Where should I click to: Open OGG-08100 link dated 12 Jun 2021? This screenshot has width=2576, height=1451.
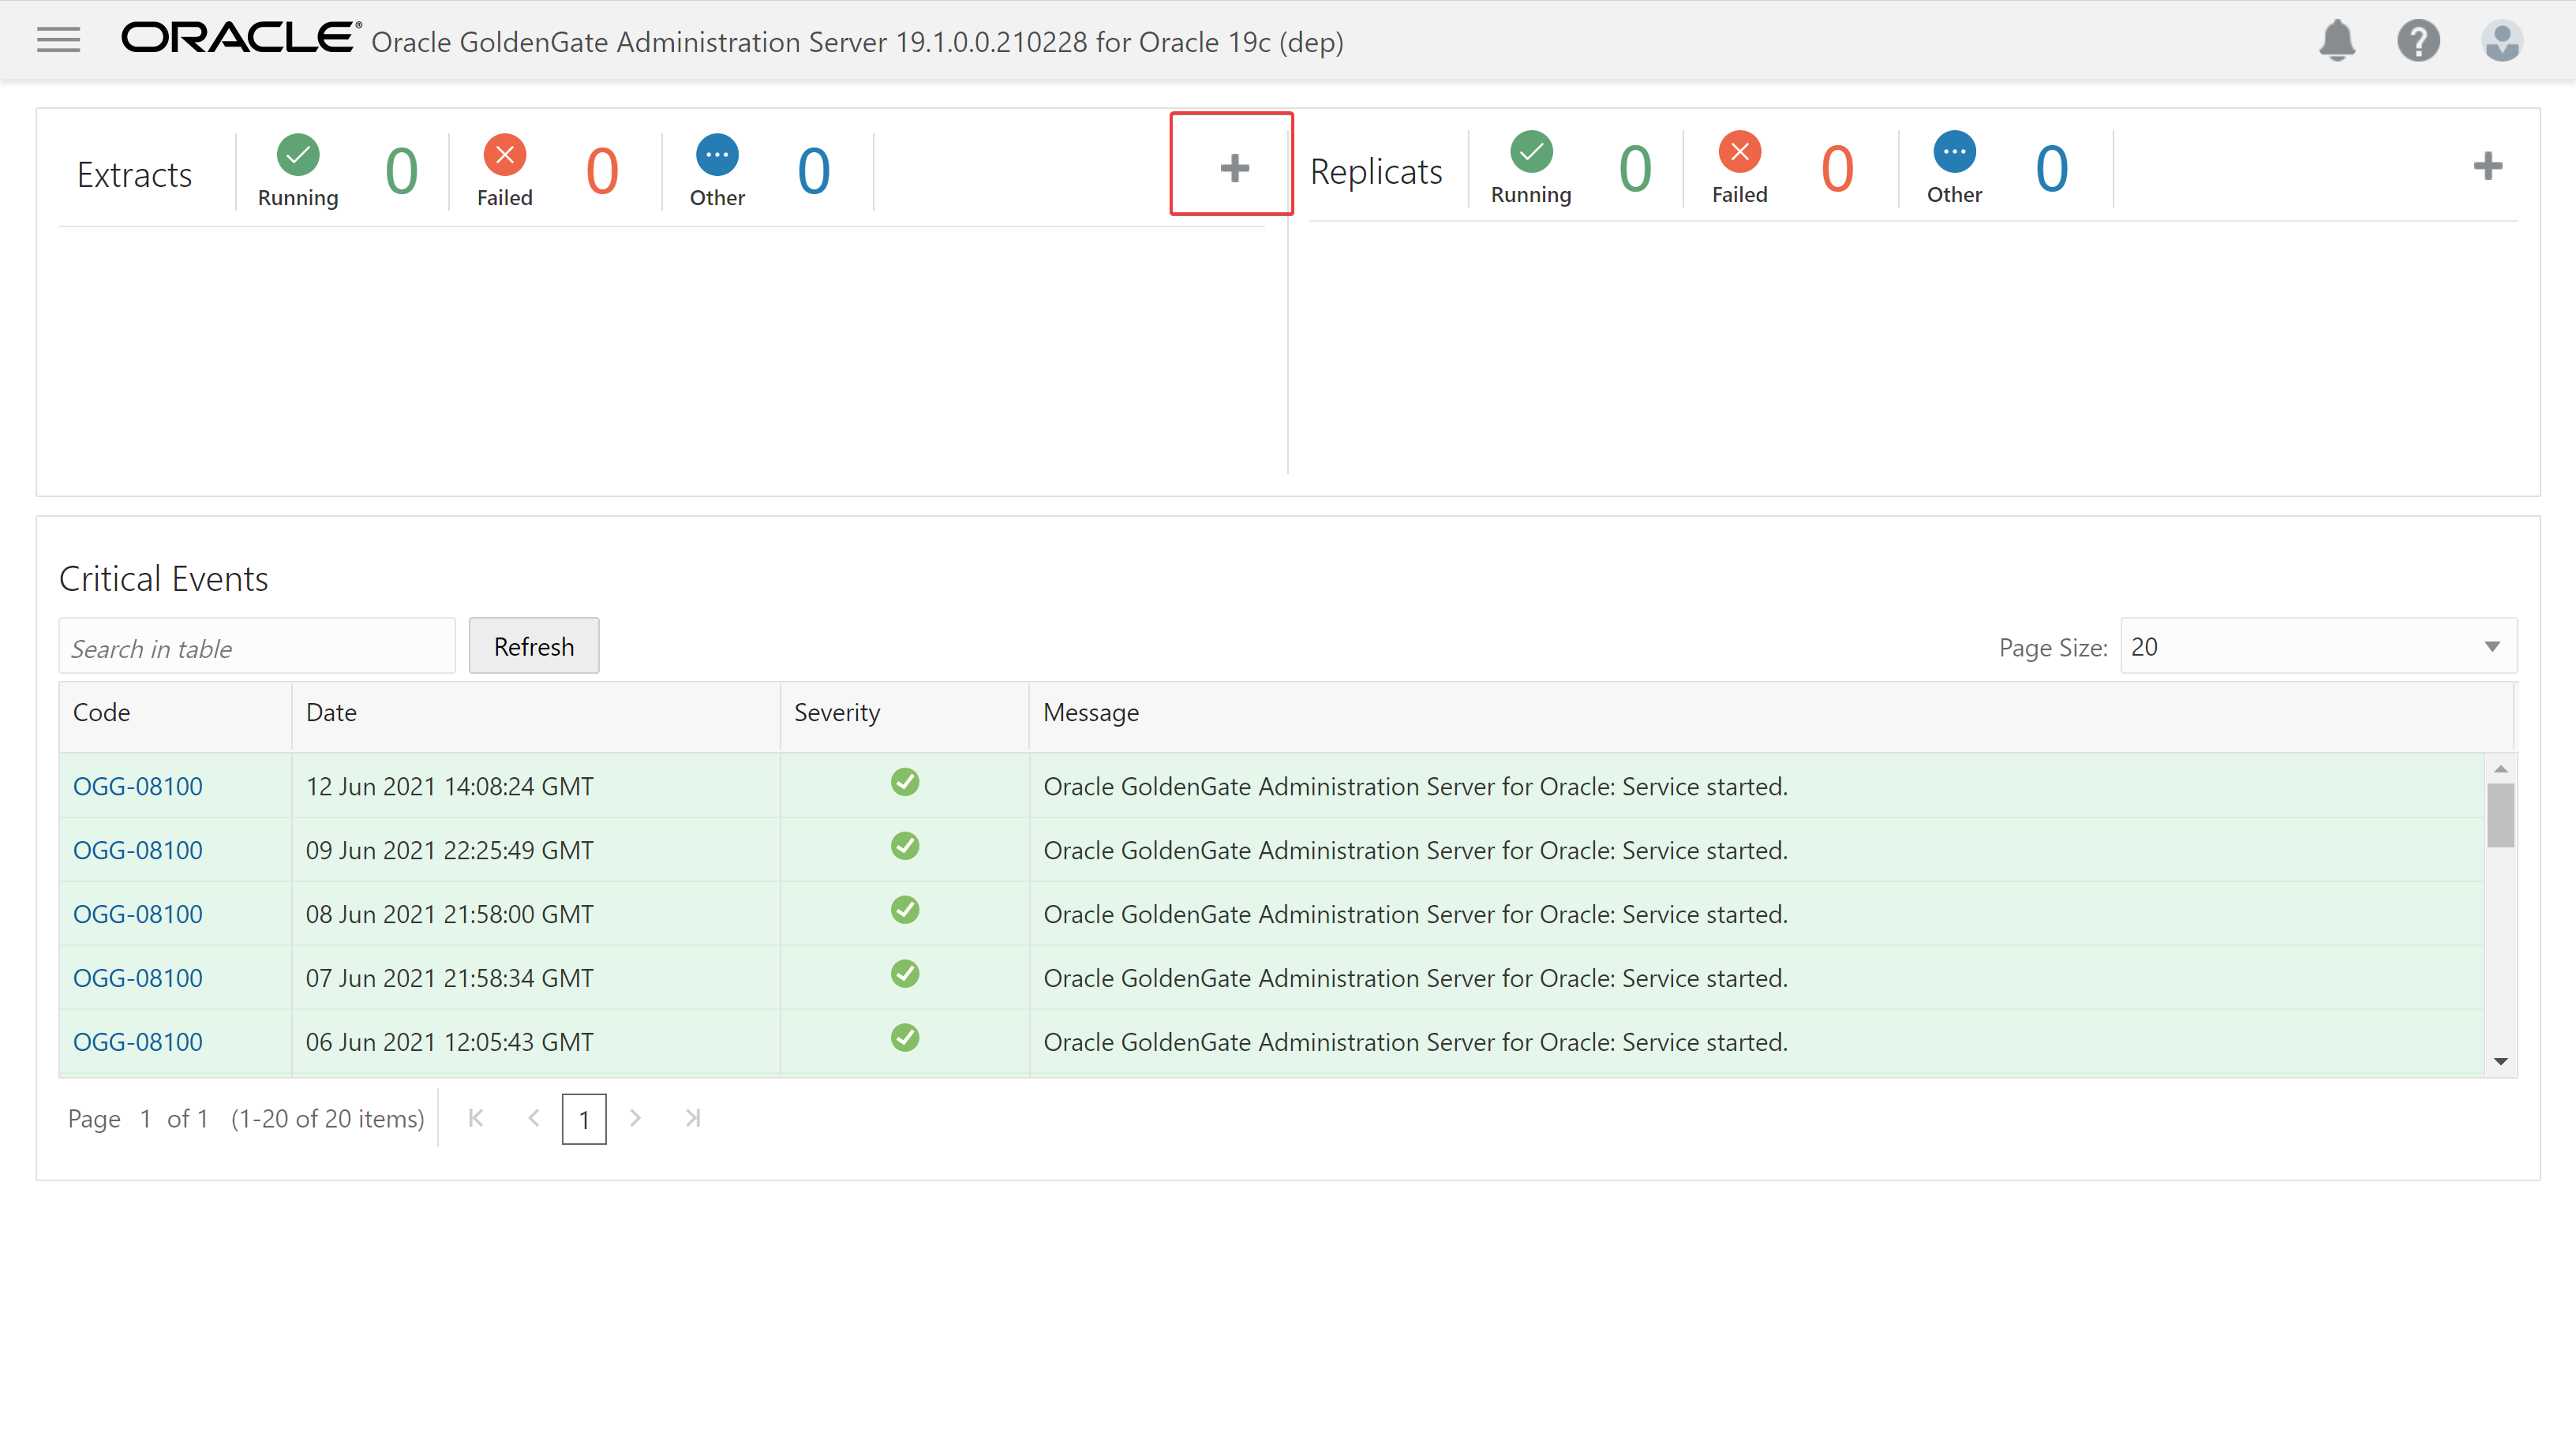pos(137,786)
